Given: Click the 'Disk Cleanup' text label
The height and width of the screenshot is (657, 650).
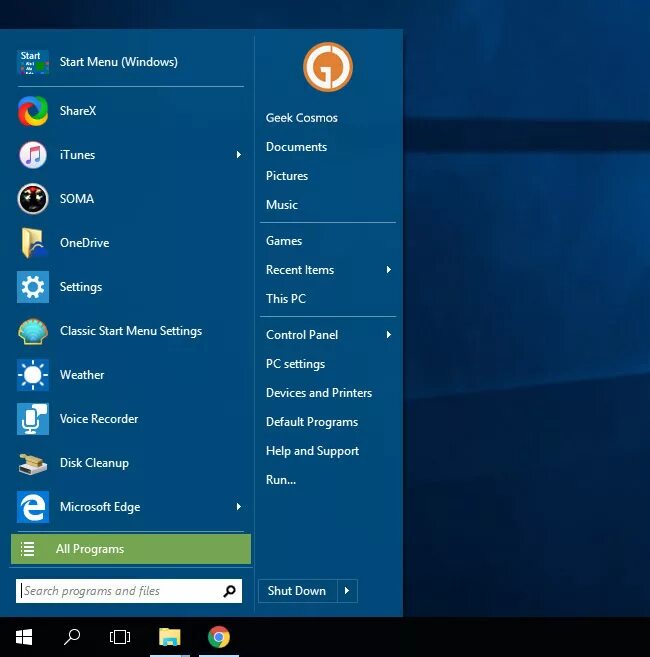Looking at the screenshot, I should (x=94, y=463).
